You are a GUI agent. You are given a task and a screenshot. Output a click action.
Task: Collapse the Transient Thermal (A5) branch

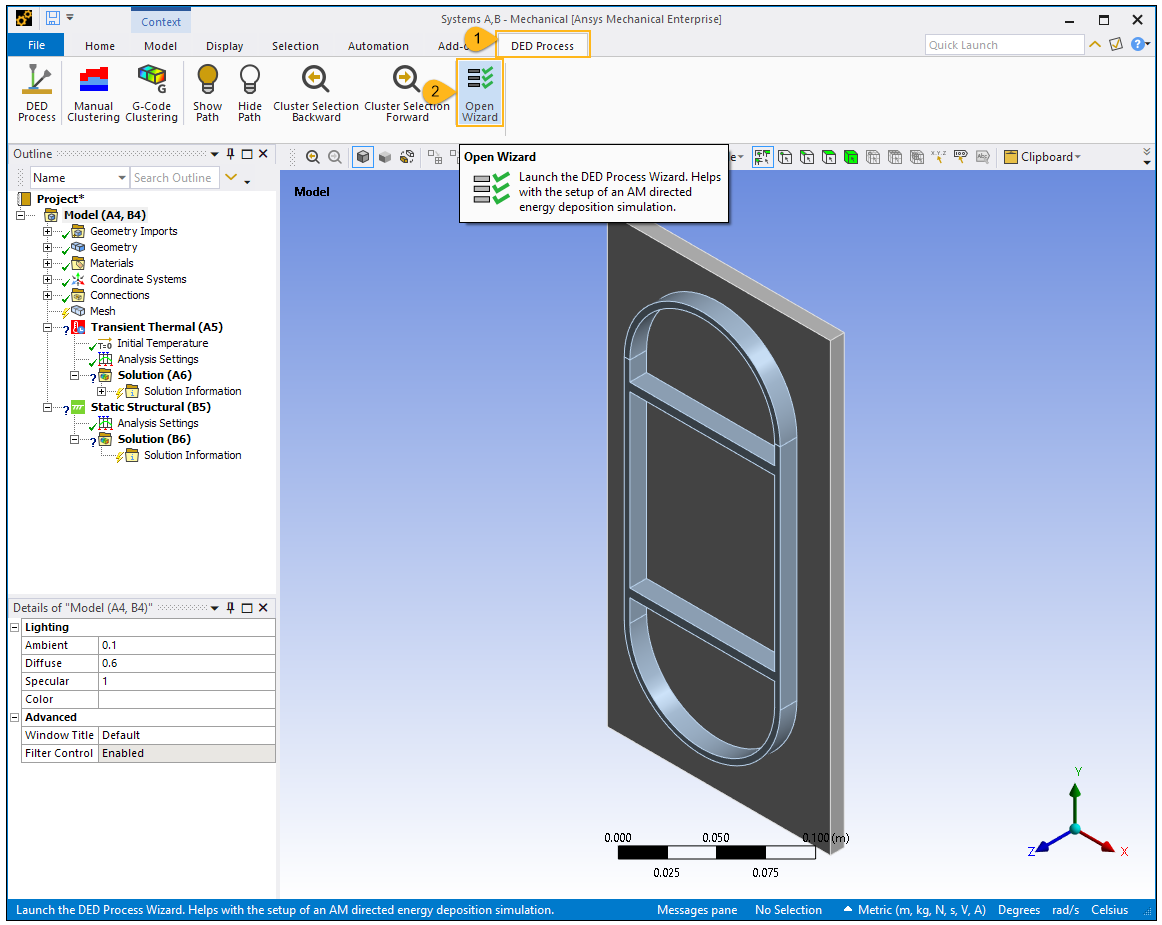point(47,327)
